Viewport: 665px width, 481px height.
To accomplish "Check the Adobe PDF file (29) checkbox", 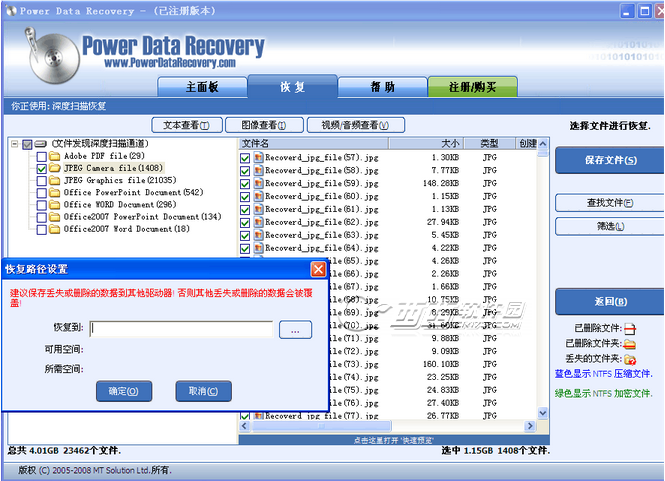I will [x=42, y=157].
